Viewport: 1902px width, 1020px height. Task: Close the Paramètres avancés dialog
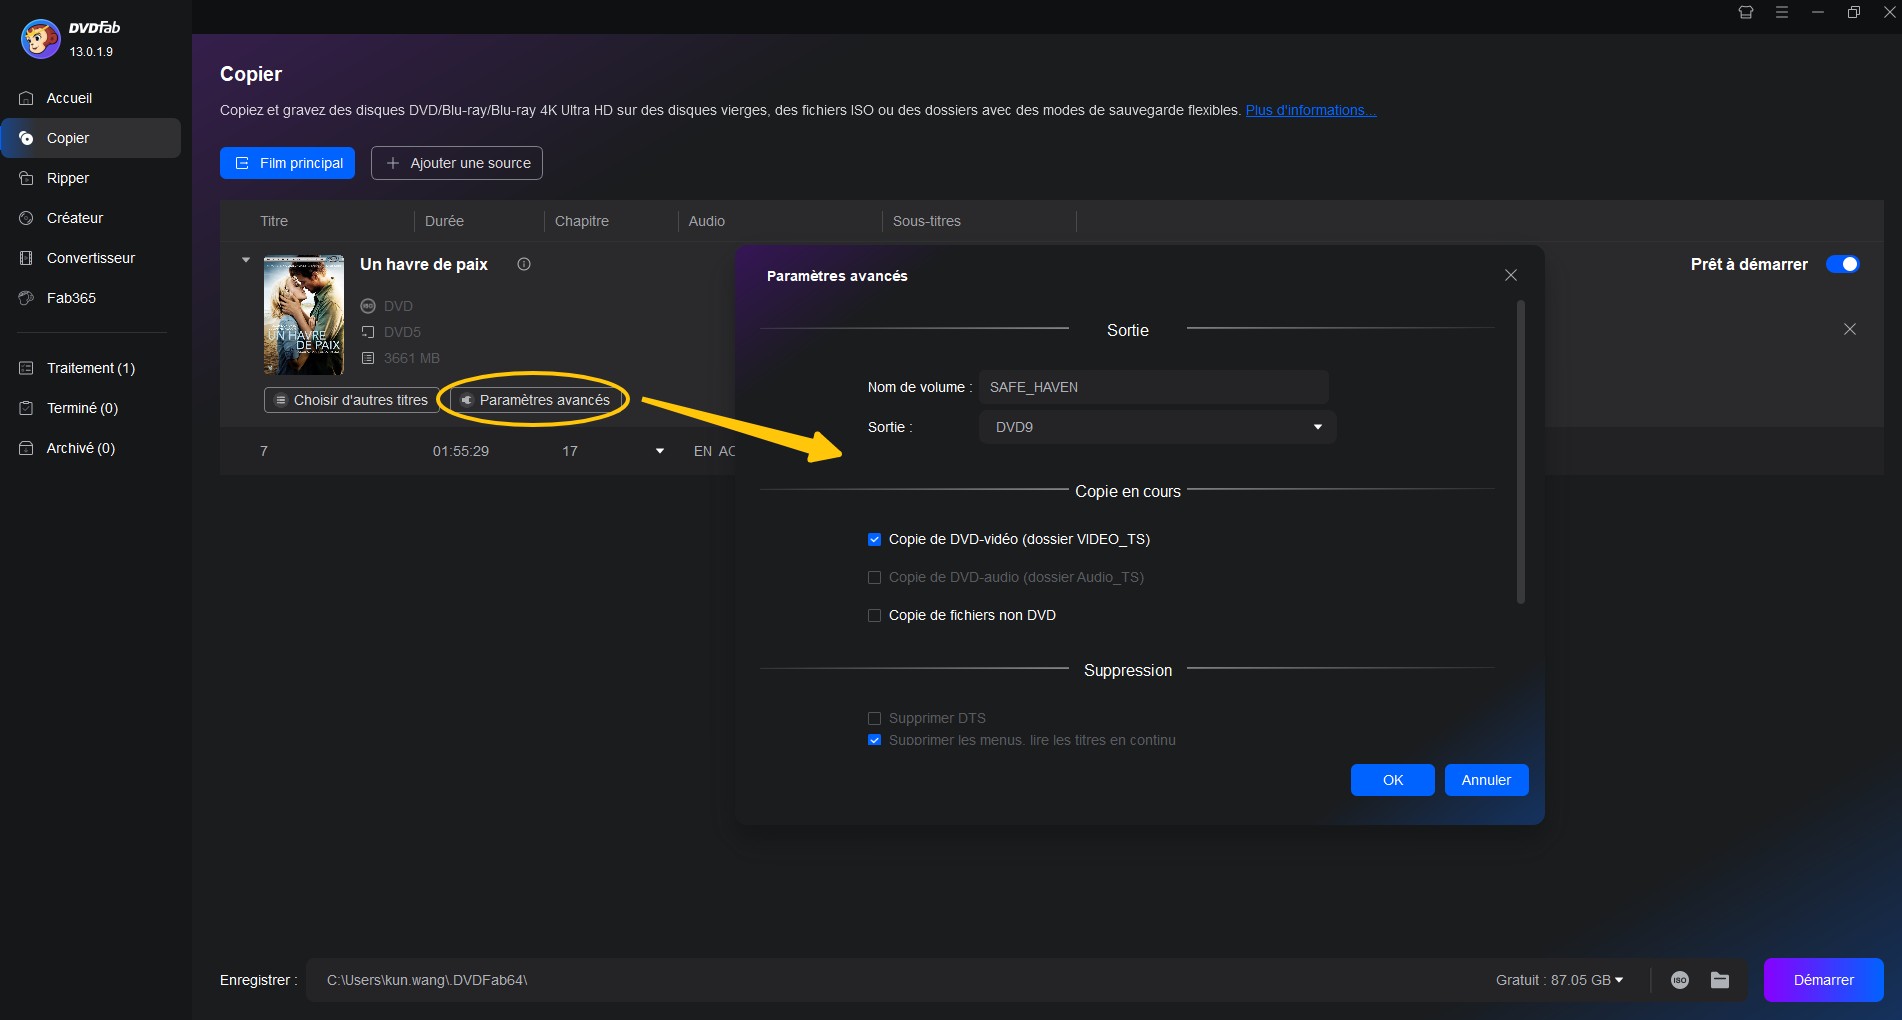[1511, 275]
